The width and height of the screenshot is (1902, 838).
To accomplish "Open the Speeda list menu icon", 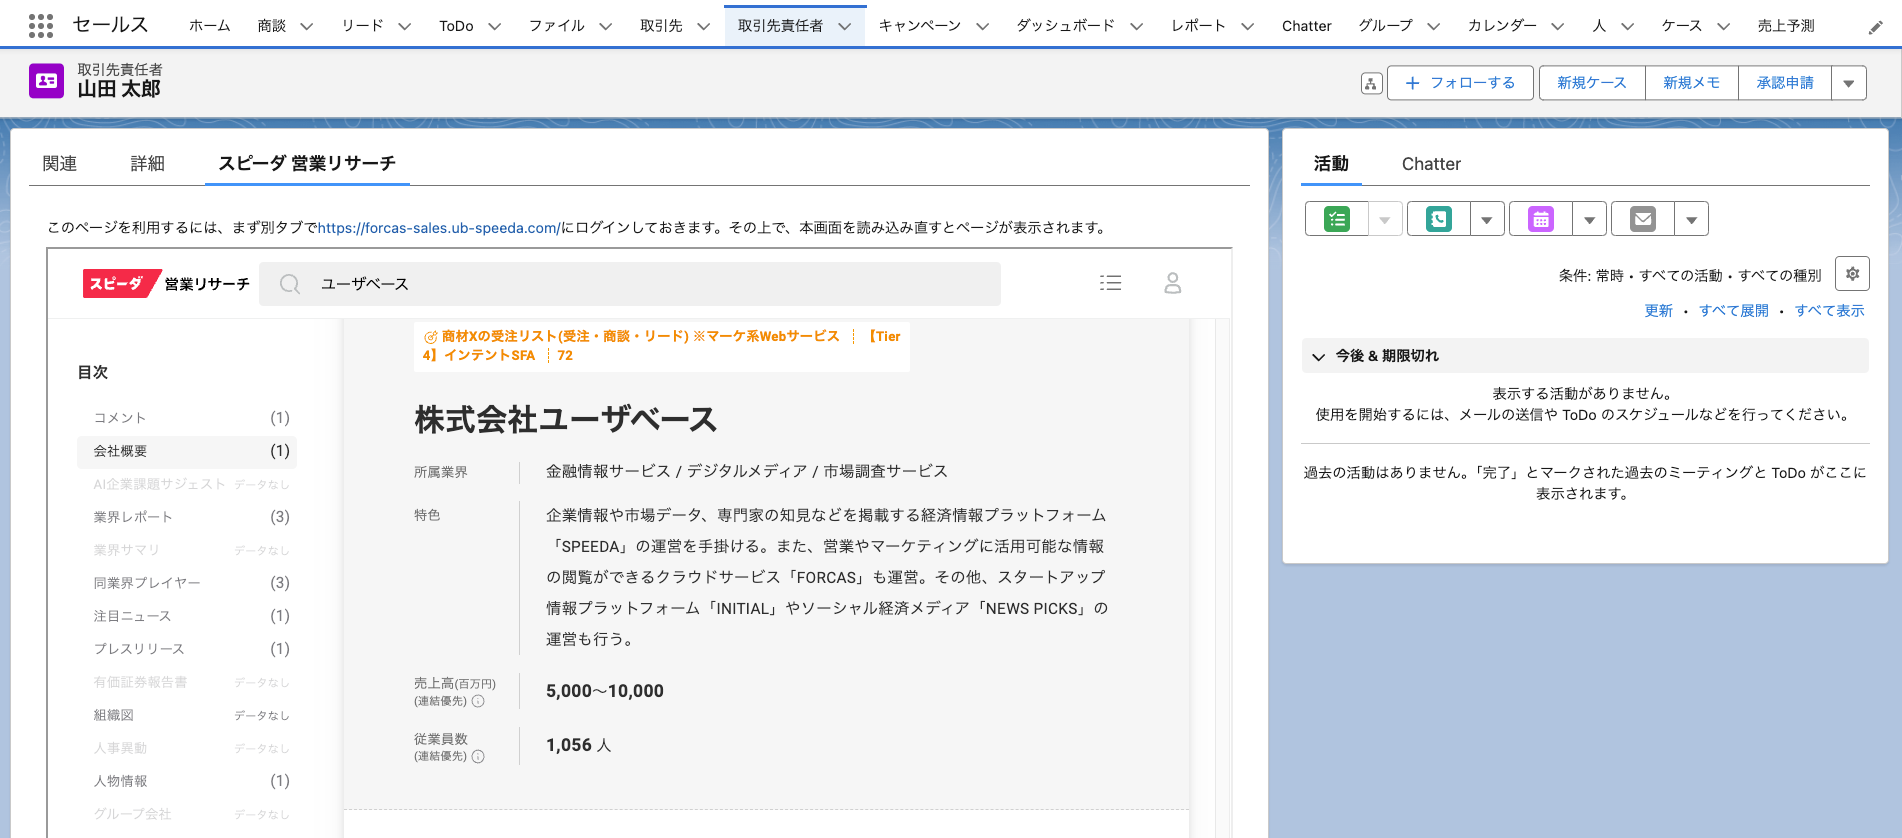I will (x=1110, y=283).
